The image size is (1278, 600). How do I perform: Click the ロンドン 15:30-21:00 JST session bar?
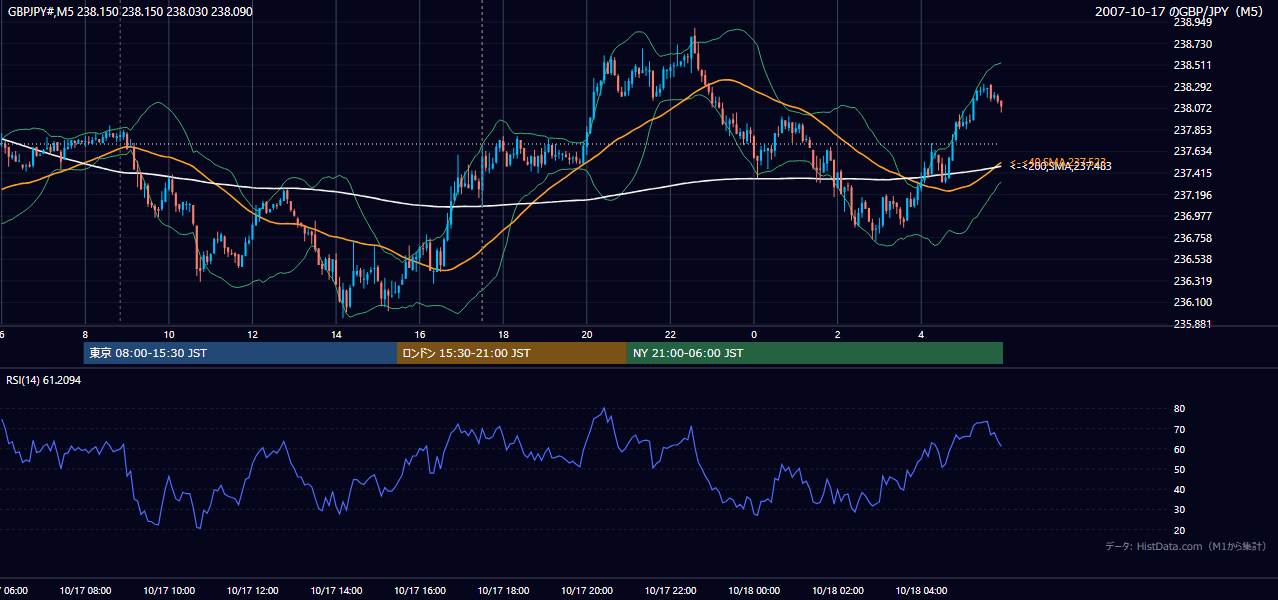(x=512, y=353)
